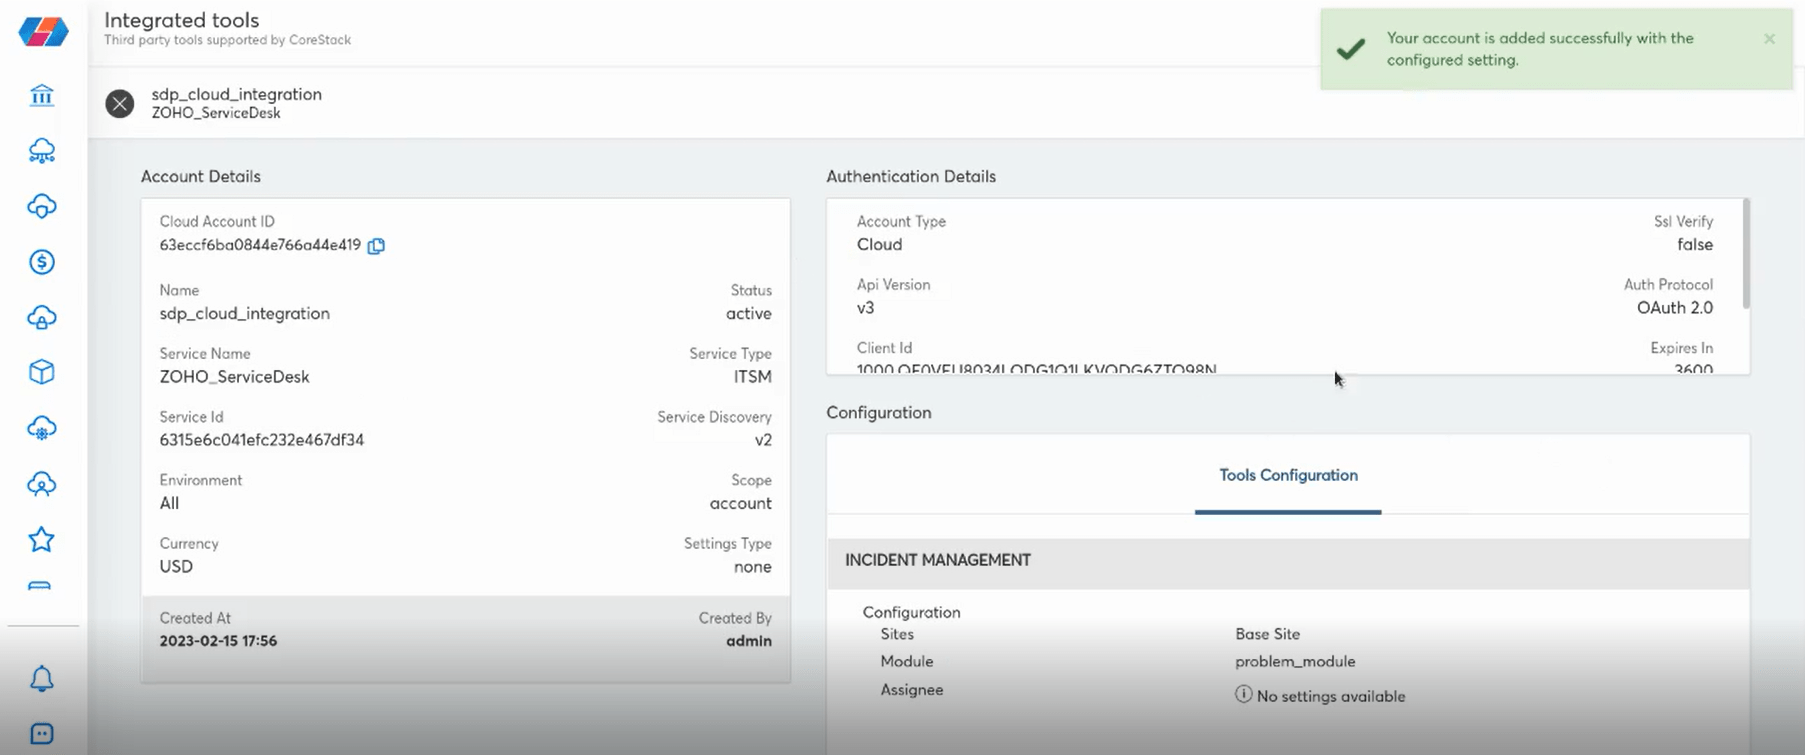Click the Cloud Account ID value

(260, 245)
